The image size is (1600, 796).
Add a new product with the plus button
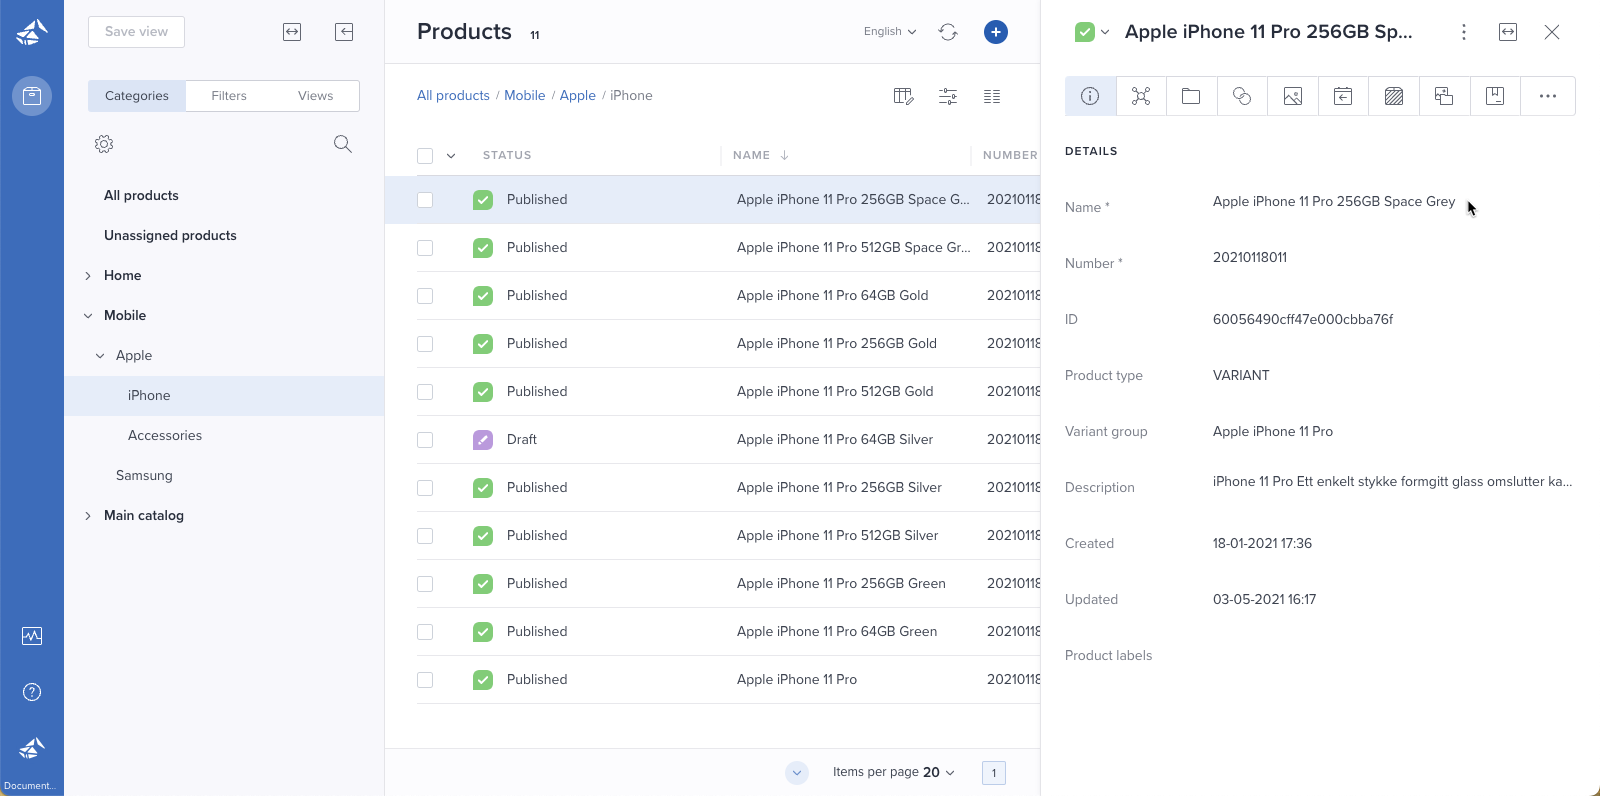pos(996,32)
